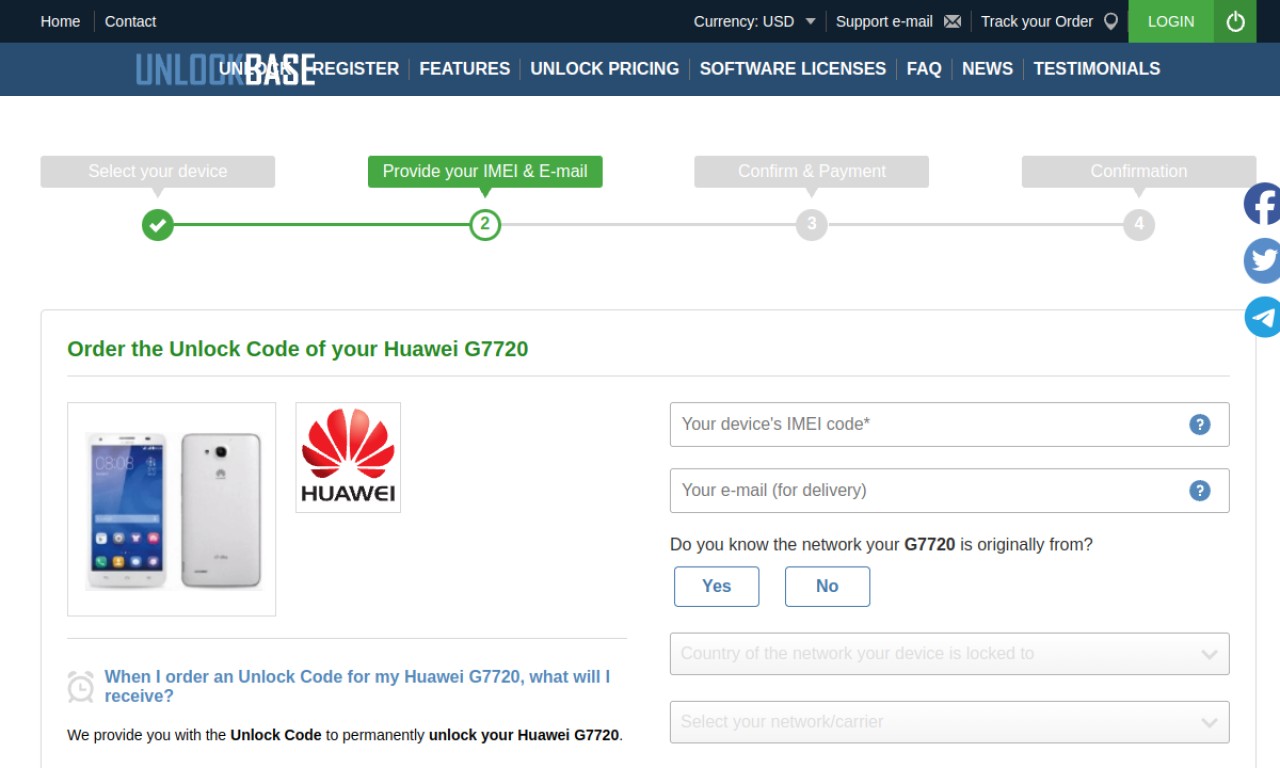Click the Confirmation step label

point(1139,171)
